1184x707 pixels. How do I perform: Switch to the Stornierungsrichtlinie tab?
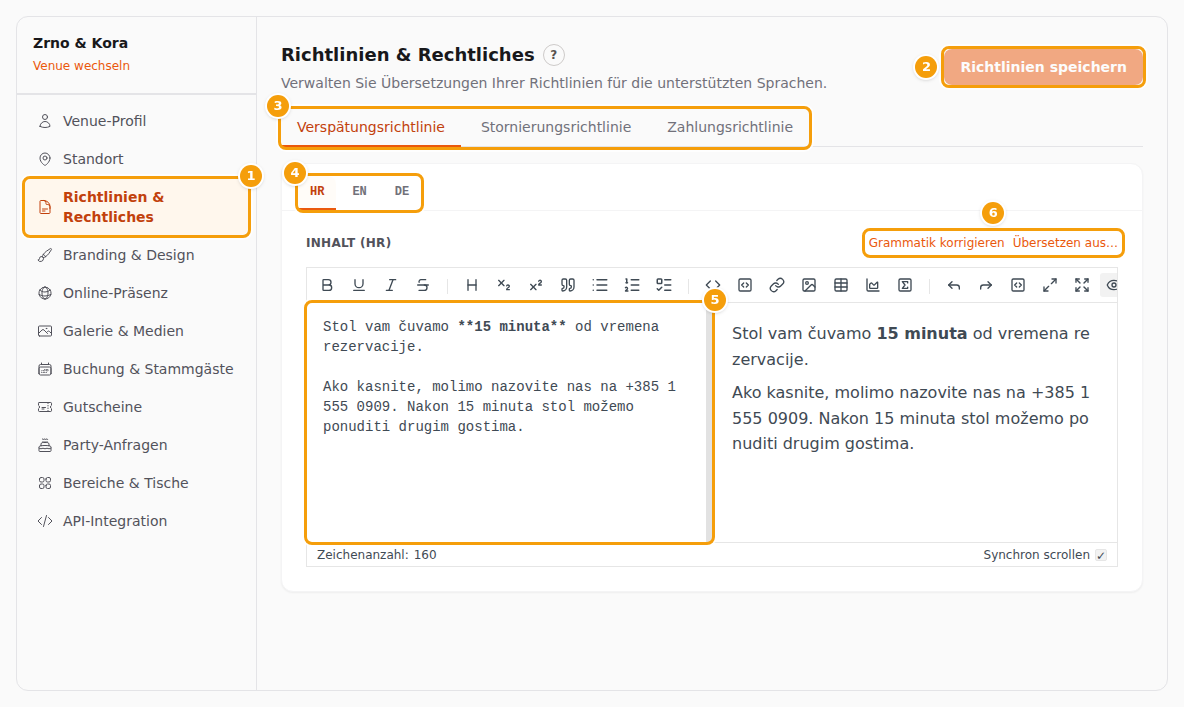click(556, 127)
